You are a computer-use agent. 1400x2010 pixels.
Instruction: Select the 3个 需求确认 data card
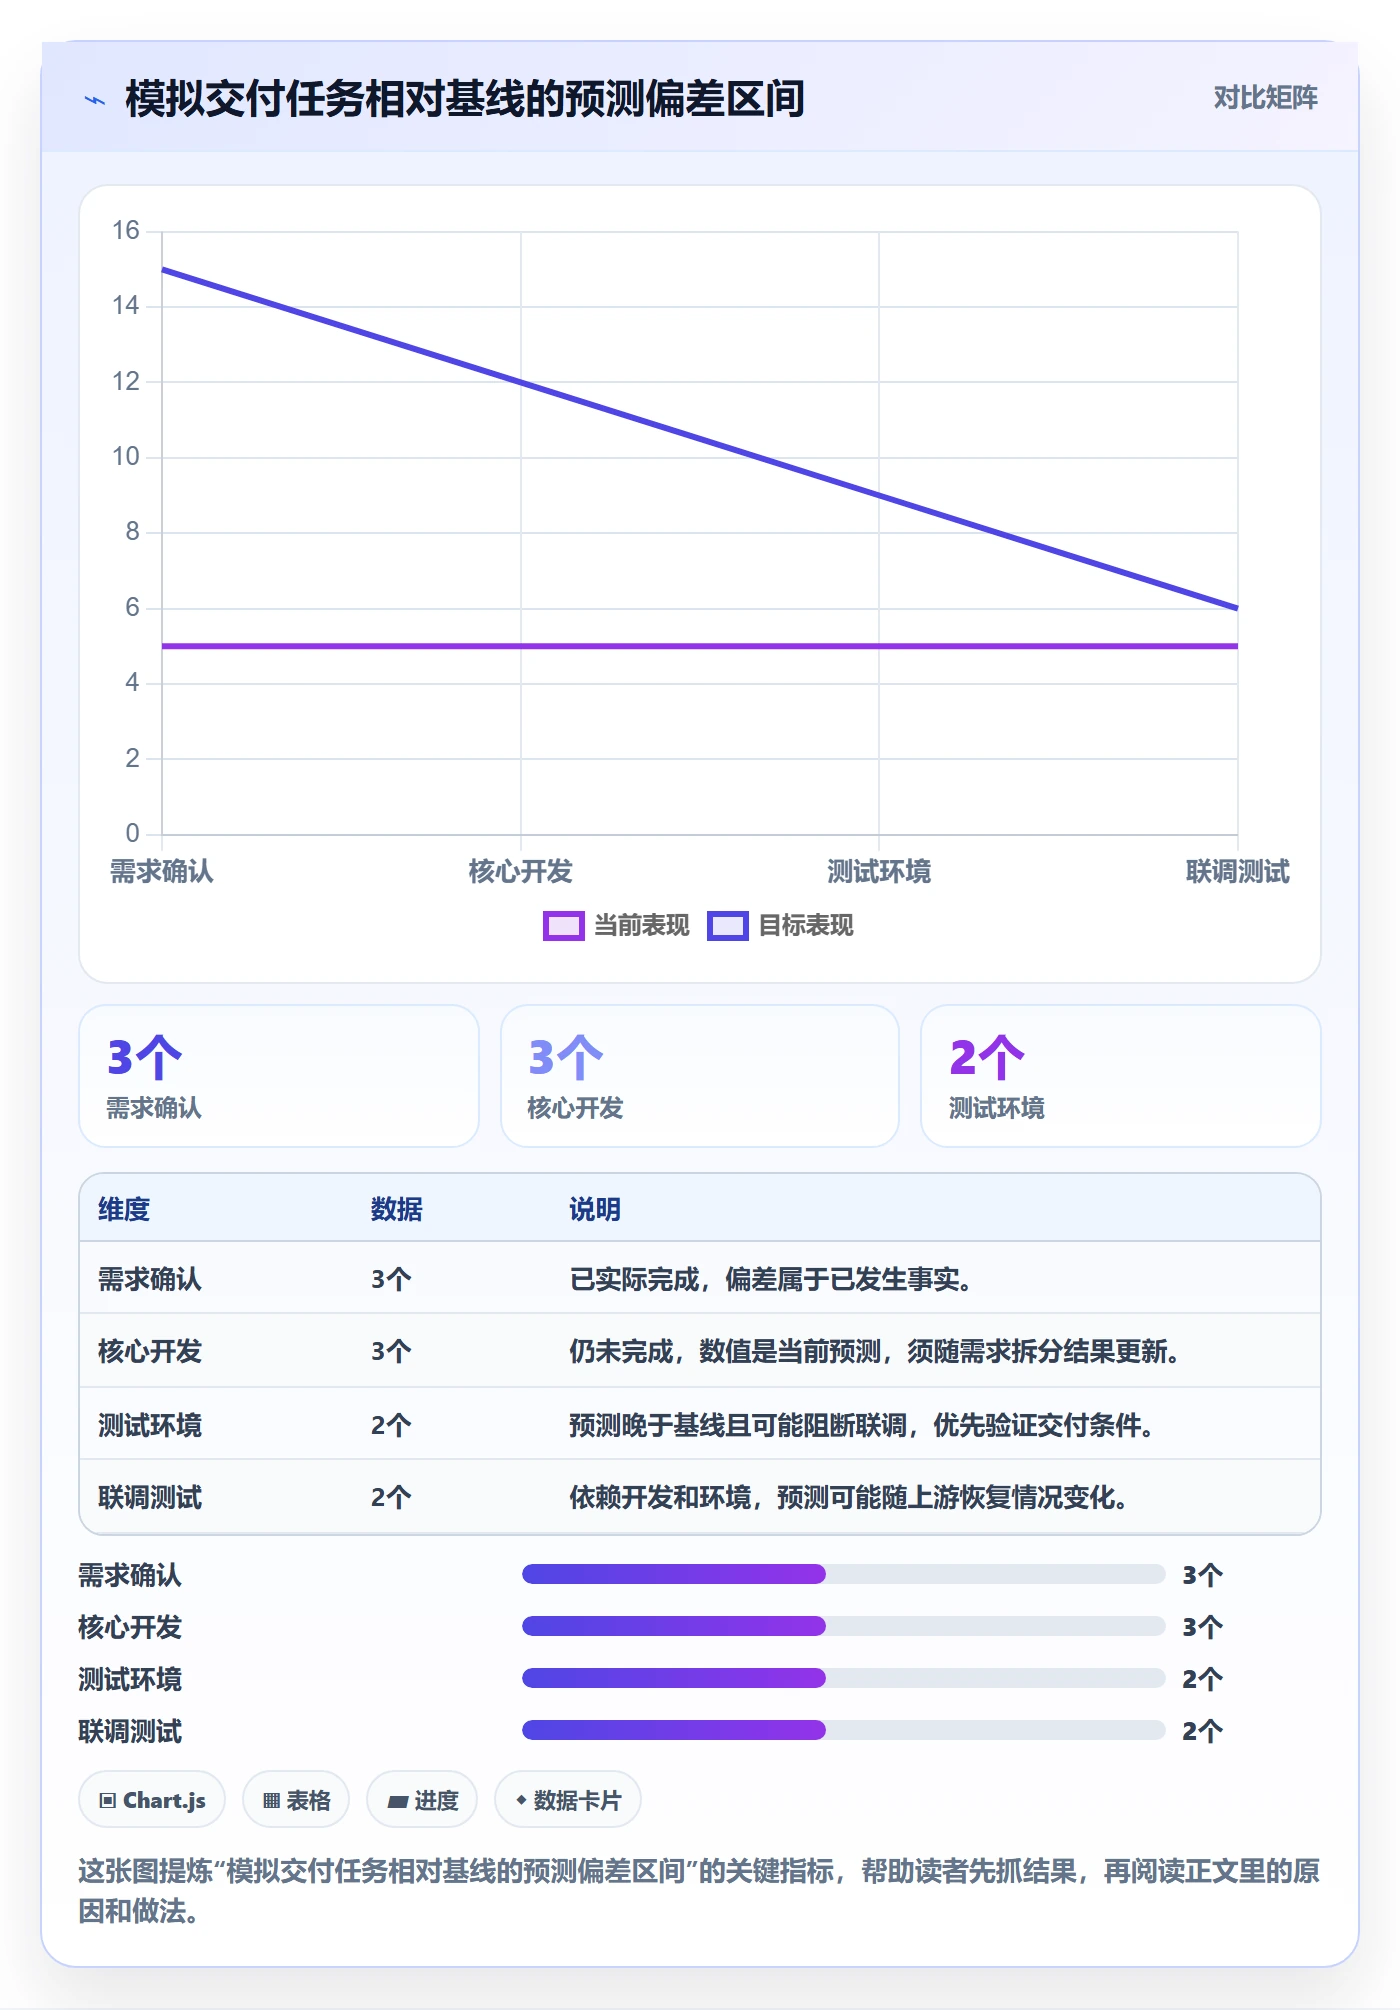tap(279, 1076)
